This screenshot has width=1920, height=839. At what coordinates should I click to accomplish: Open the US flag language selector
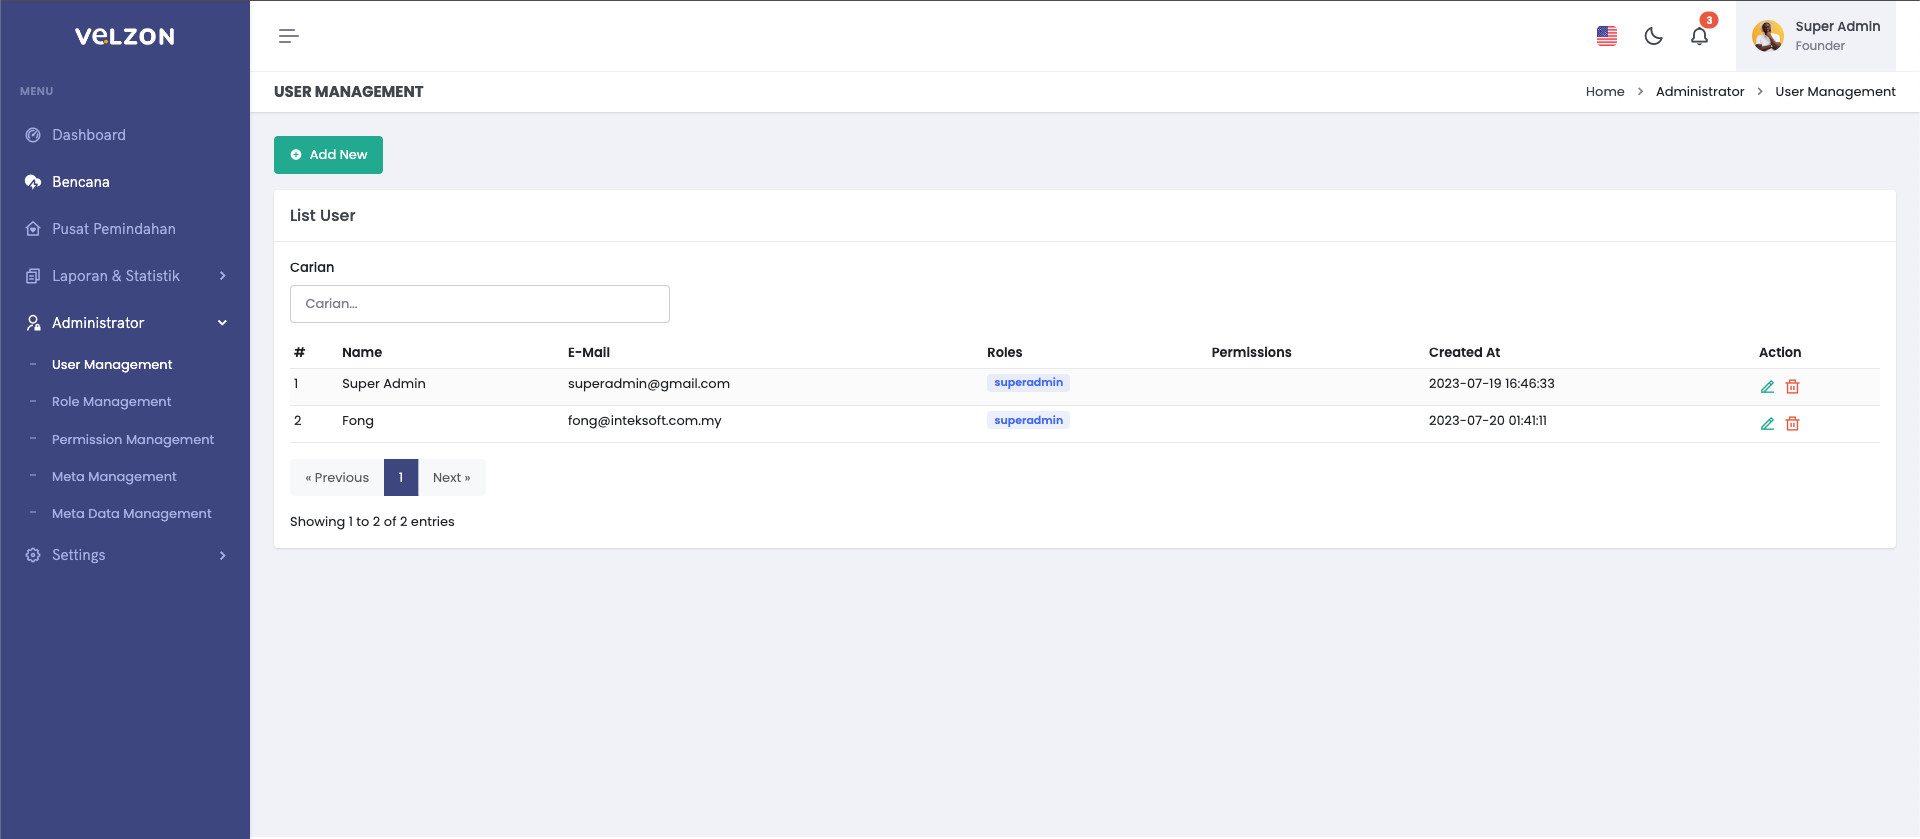1607,36
